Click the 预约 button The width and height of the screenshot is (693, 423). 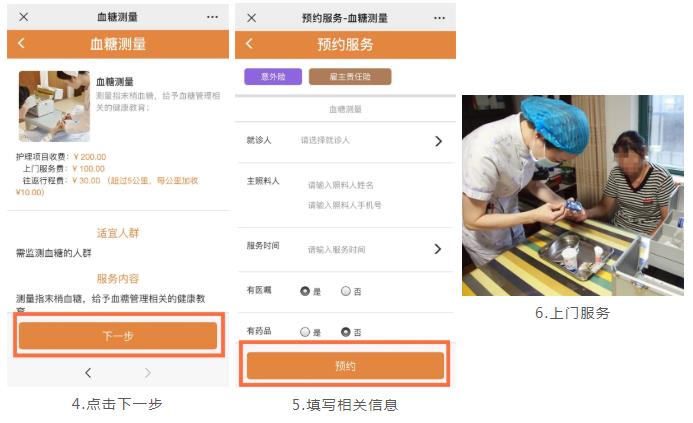tap(345, 366)
